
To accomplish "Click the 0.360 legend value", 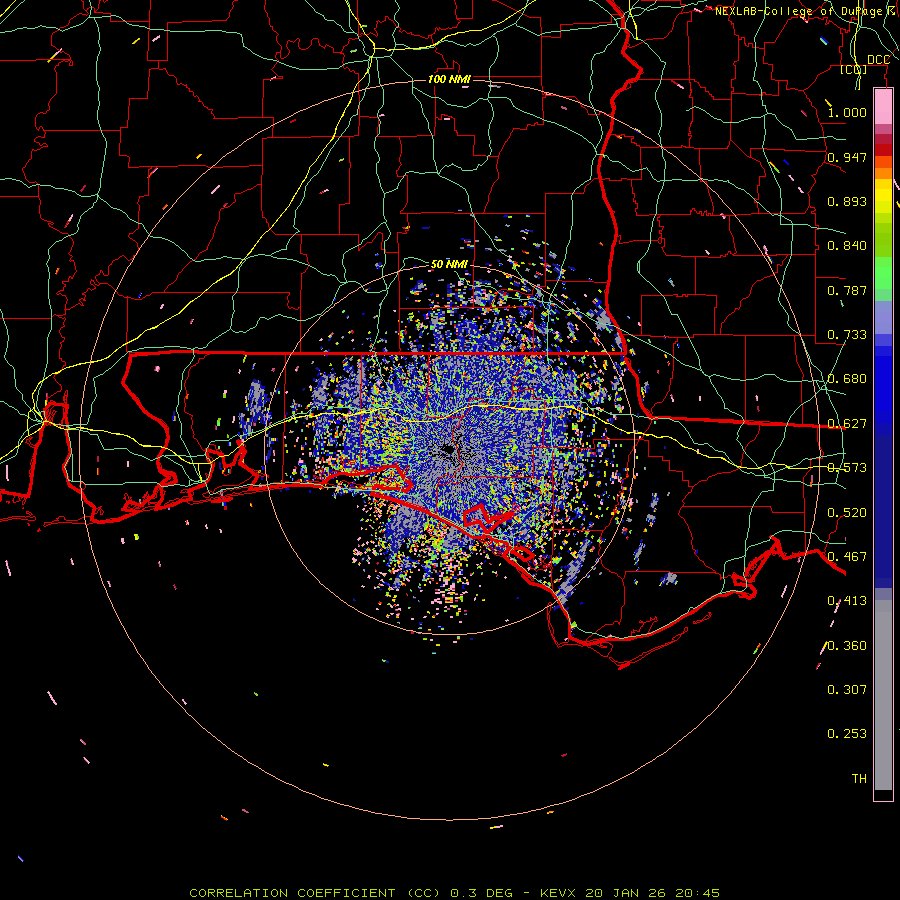I will [847, 646].
